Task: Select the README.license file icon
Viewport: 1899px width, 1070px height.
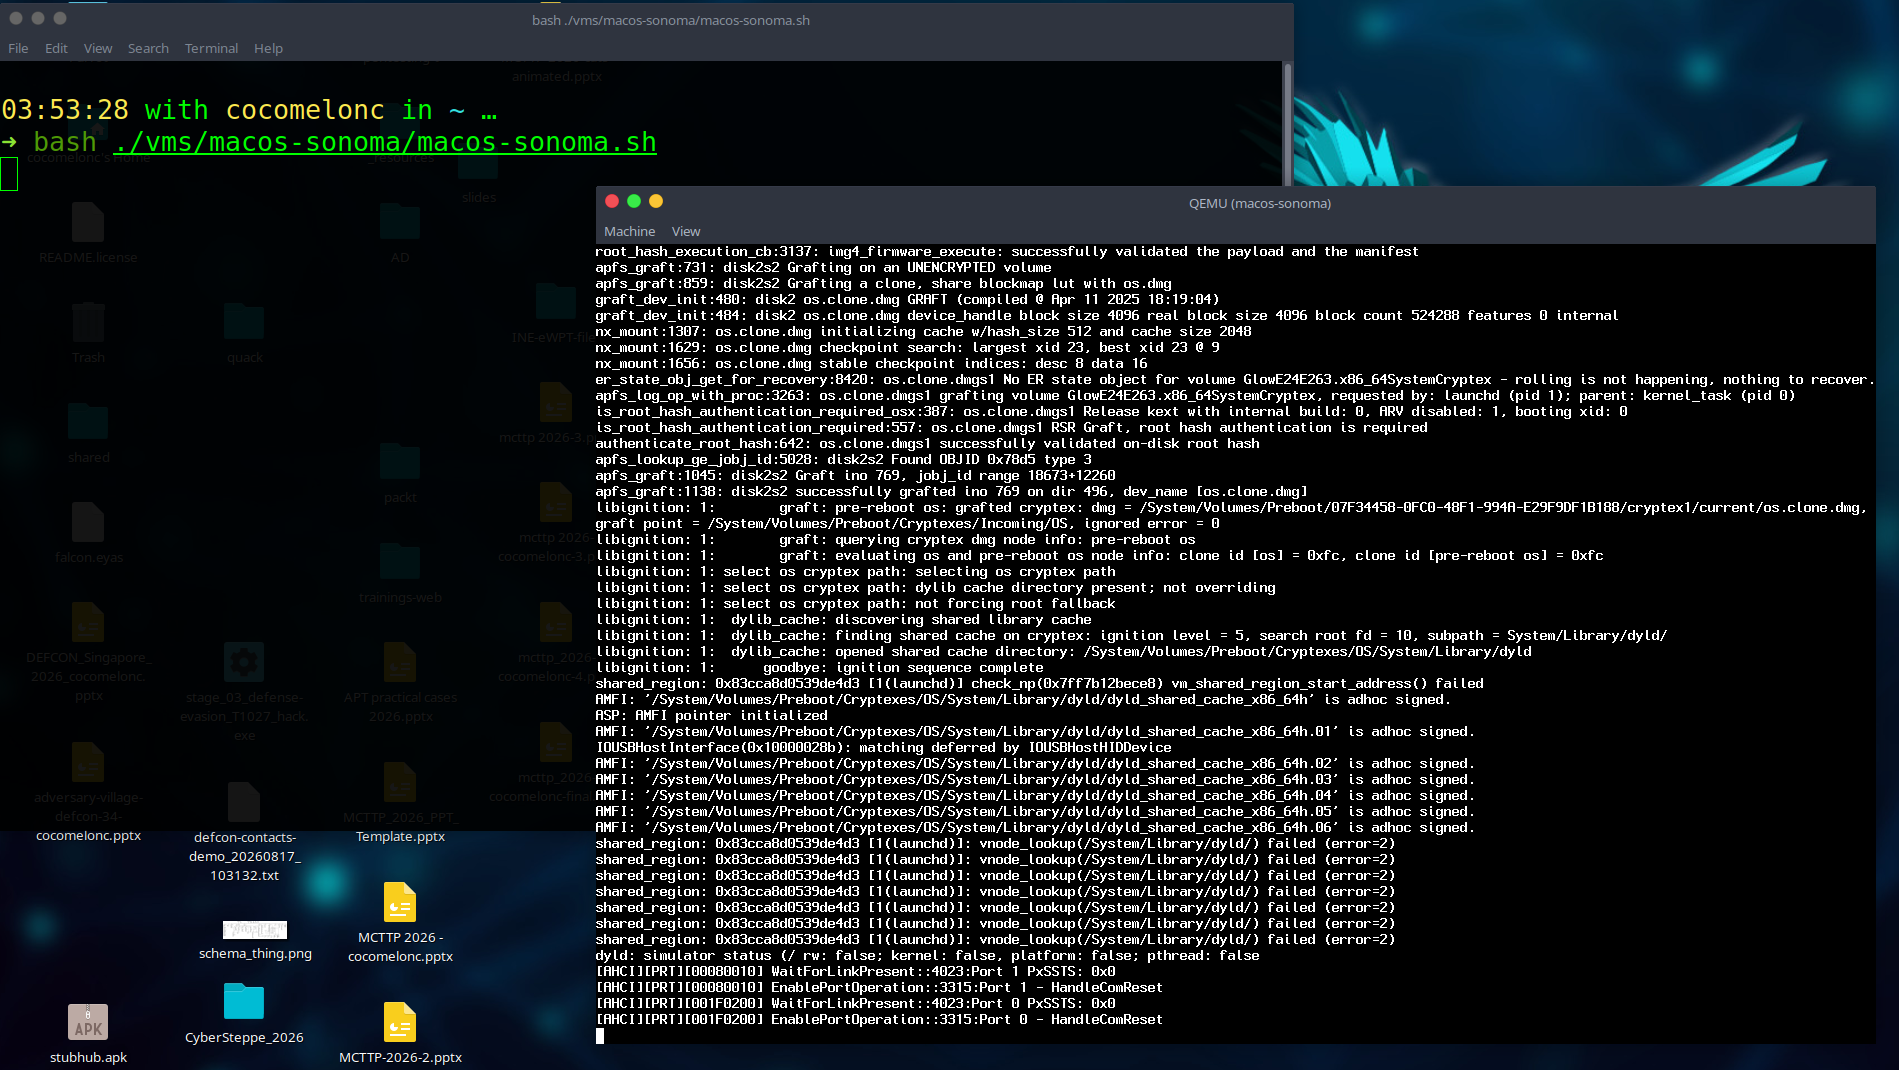Action: pos(88,222)
